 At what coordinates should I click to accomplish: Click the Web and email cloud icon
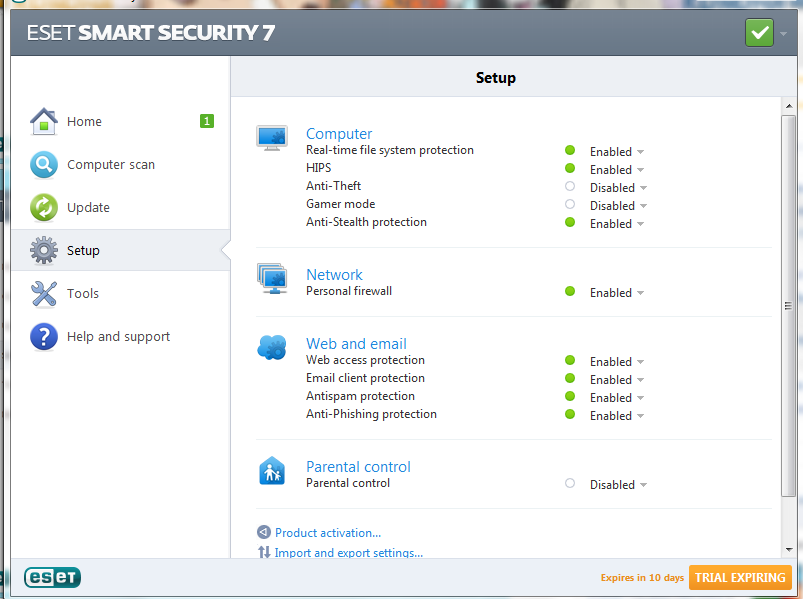272,348
